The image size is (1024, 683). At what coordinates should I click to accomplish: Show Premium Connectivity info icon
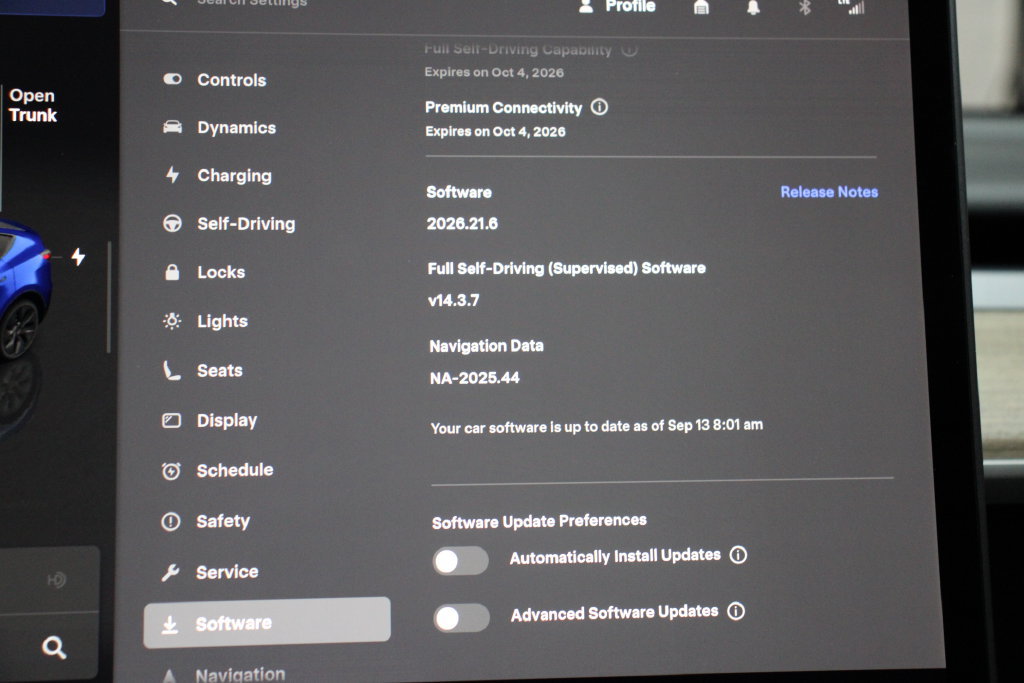pos(599,106)
